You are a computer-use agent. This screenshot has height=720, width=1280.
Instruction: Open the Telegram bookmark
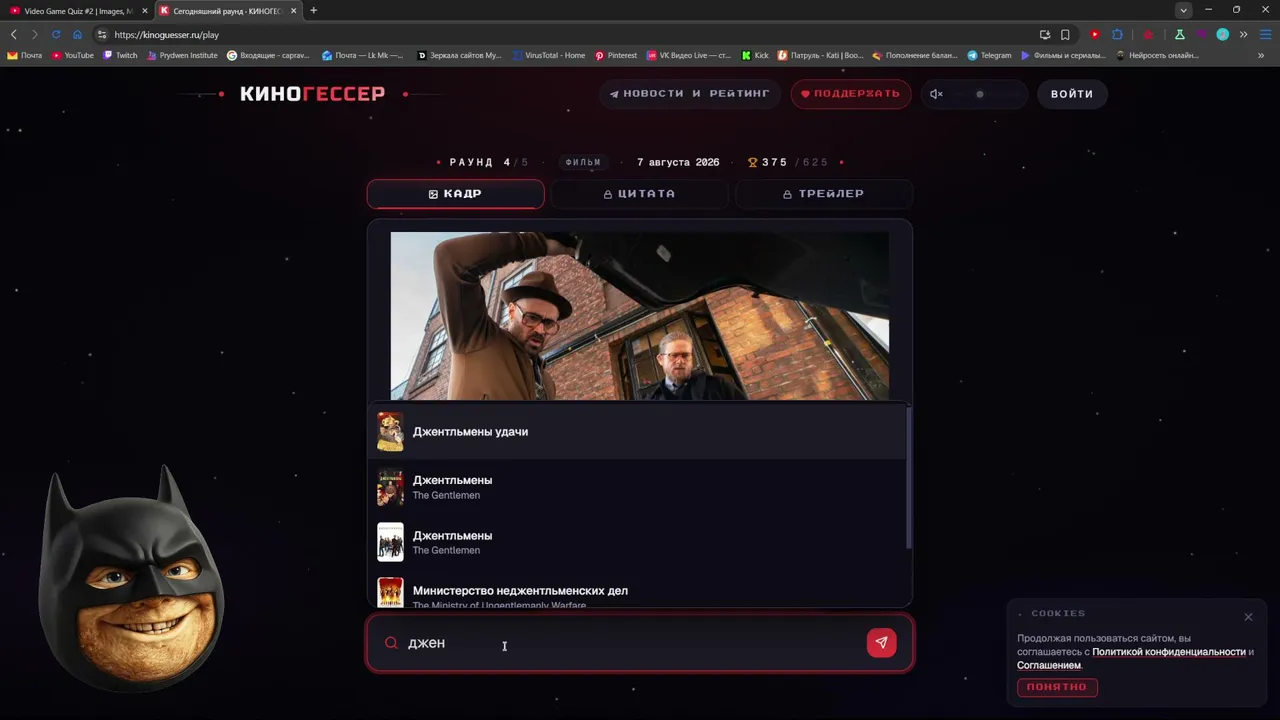tap(989, 56)
